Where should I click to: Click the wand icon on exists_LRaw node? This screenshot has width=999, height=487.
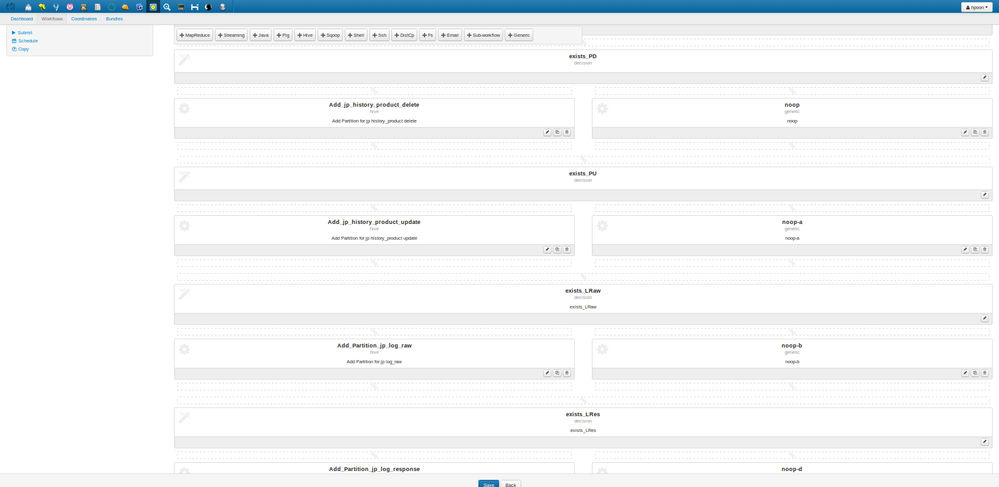point(184,294)
